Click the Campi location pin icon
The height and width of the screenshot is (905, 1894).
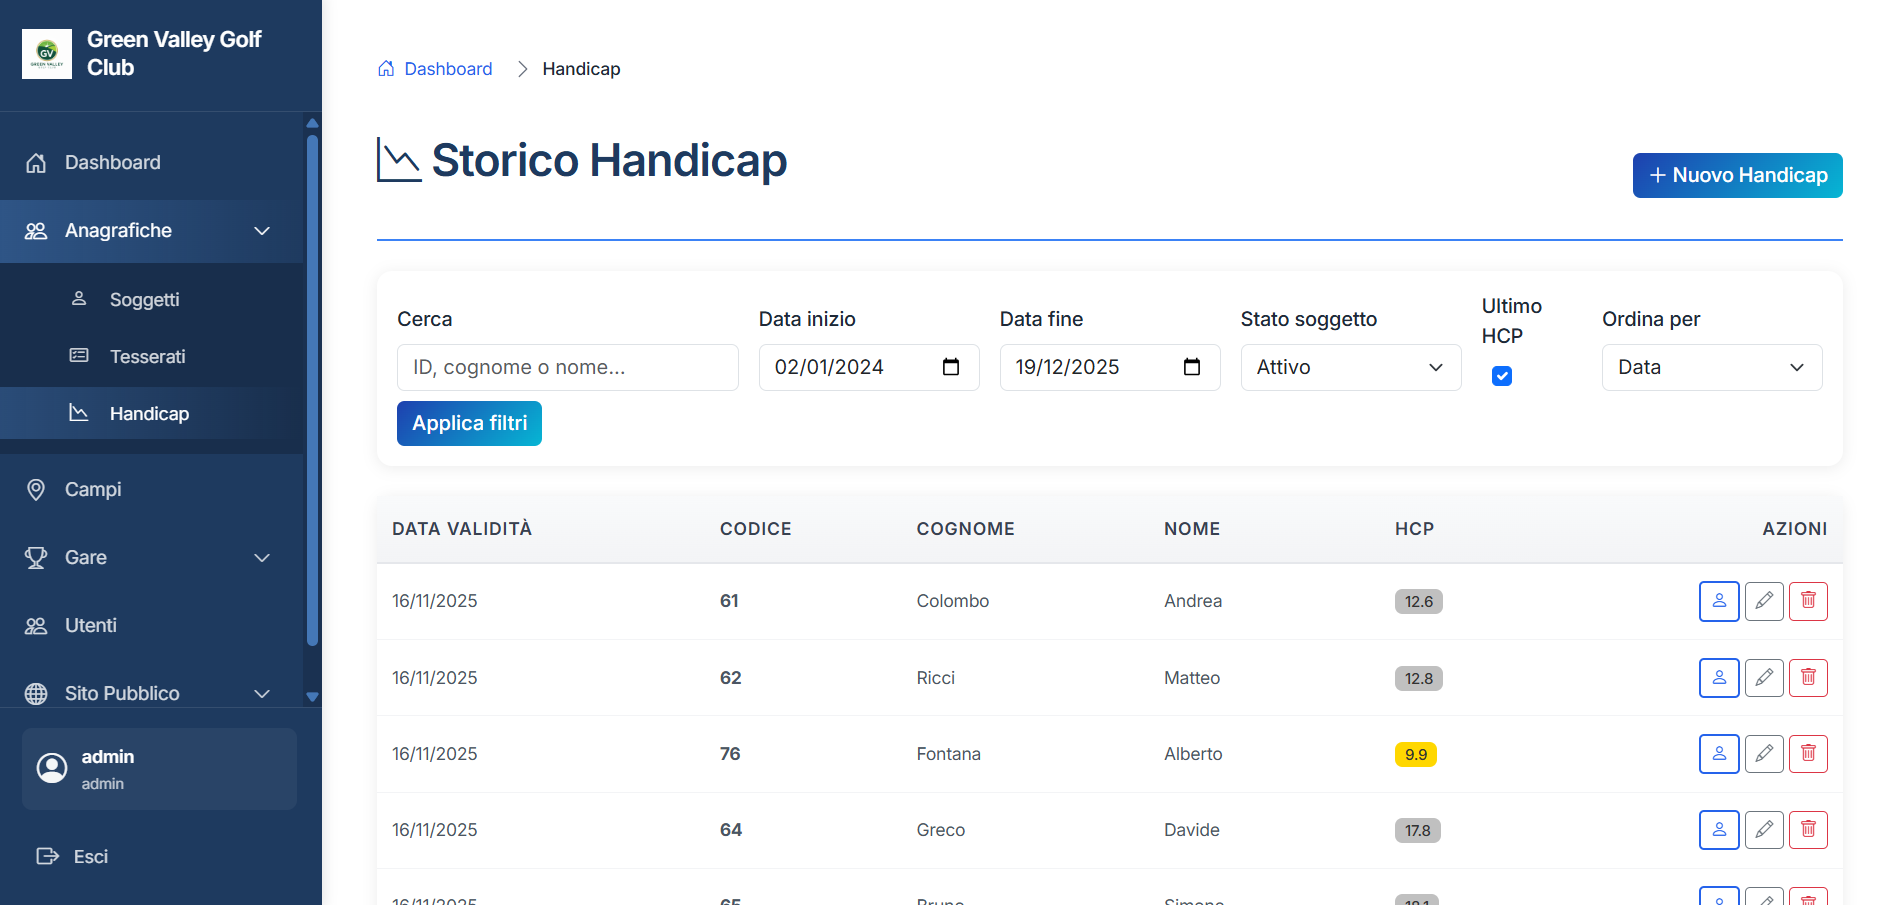tap(36, 489)
